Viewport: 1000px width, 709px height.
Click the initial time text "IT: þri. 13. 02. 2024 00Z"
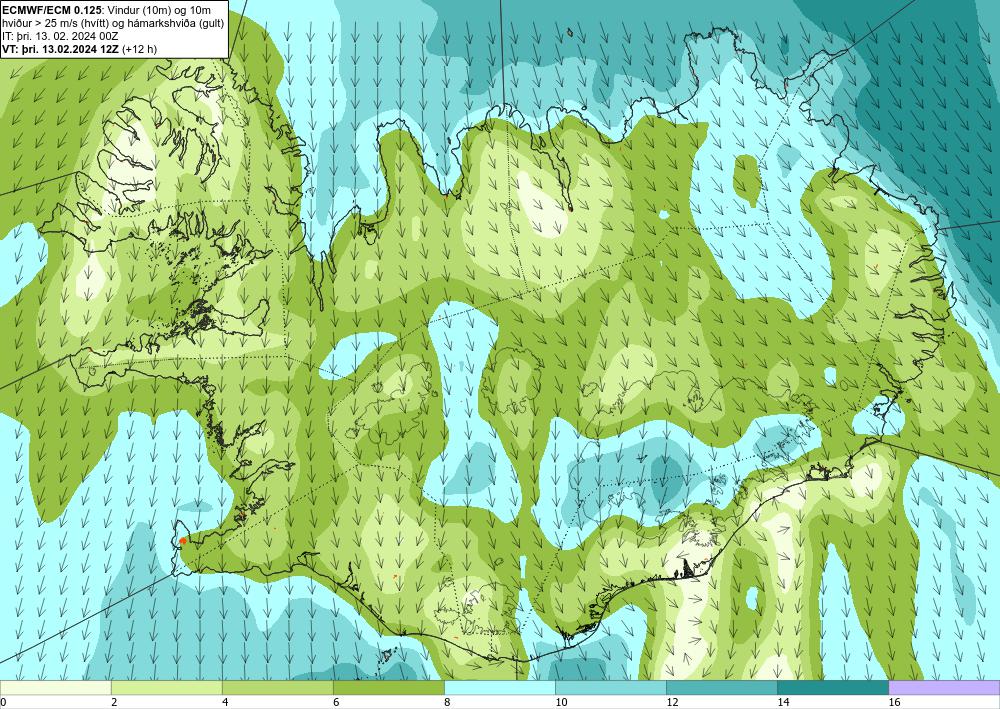click(60, 36)
